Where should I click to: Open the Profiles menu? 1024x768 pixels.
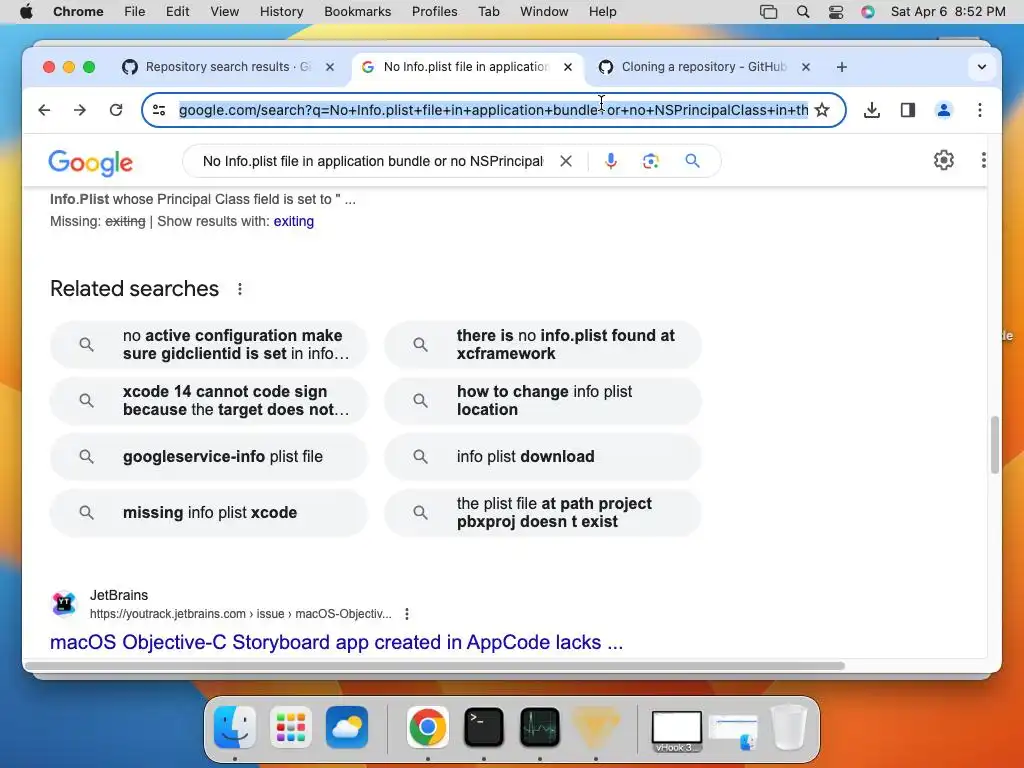[434, 12]
